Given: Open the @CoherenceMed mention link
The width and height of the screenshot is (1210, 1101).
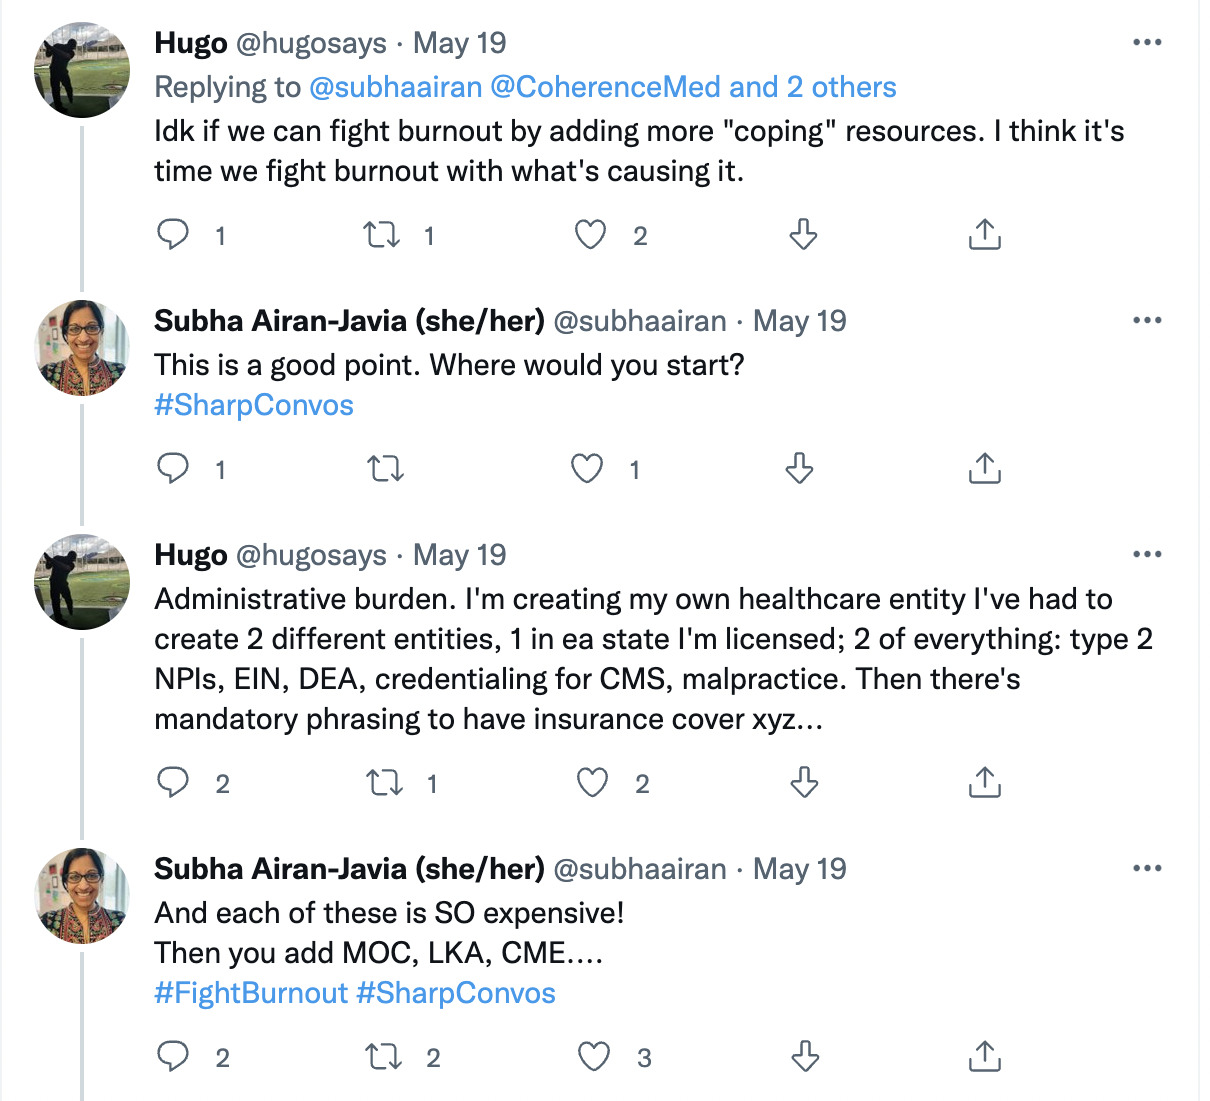Looking at the screenshot, I should 605,87.
